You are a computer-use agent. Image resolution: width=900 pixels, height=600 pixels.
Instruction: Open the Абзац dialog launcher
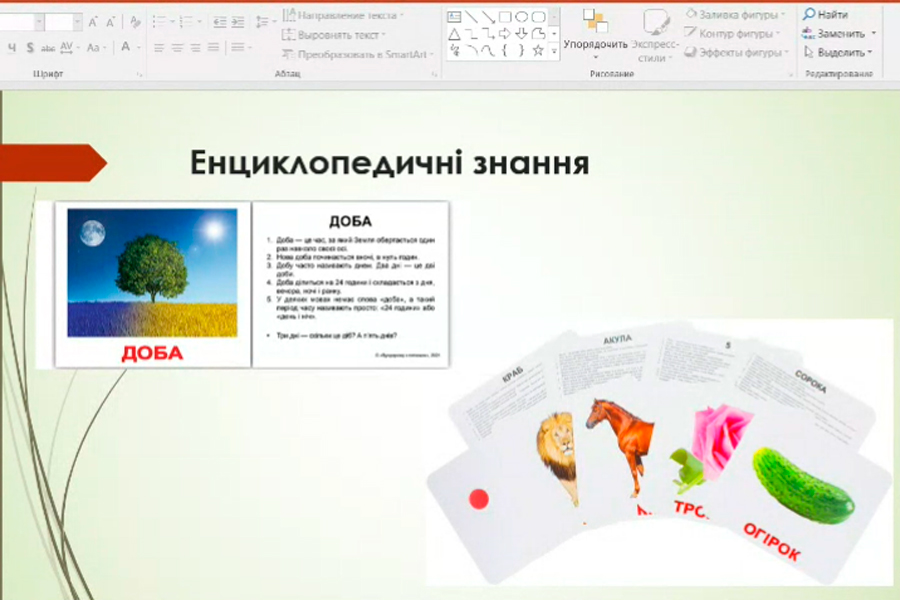(x=435, y=75)
